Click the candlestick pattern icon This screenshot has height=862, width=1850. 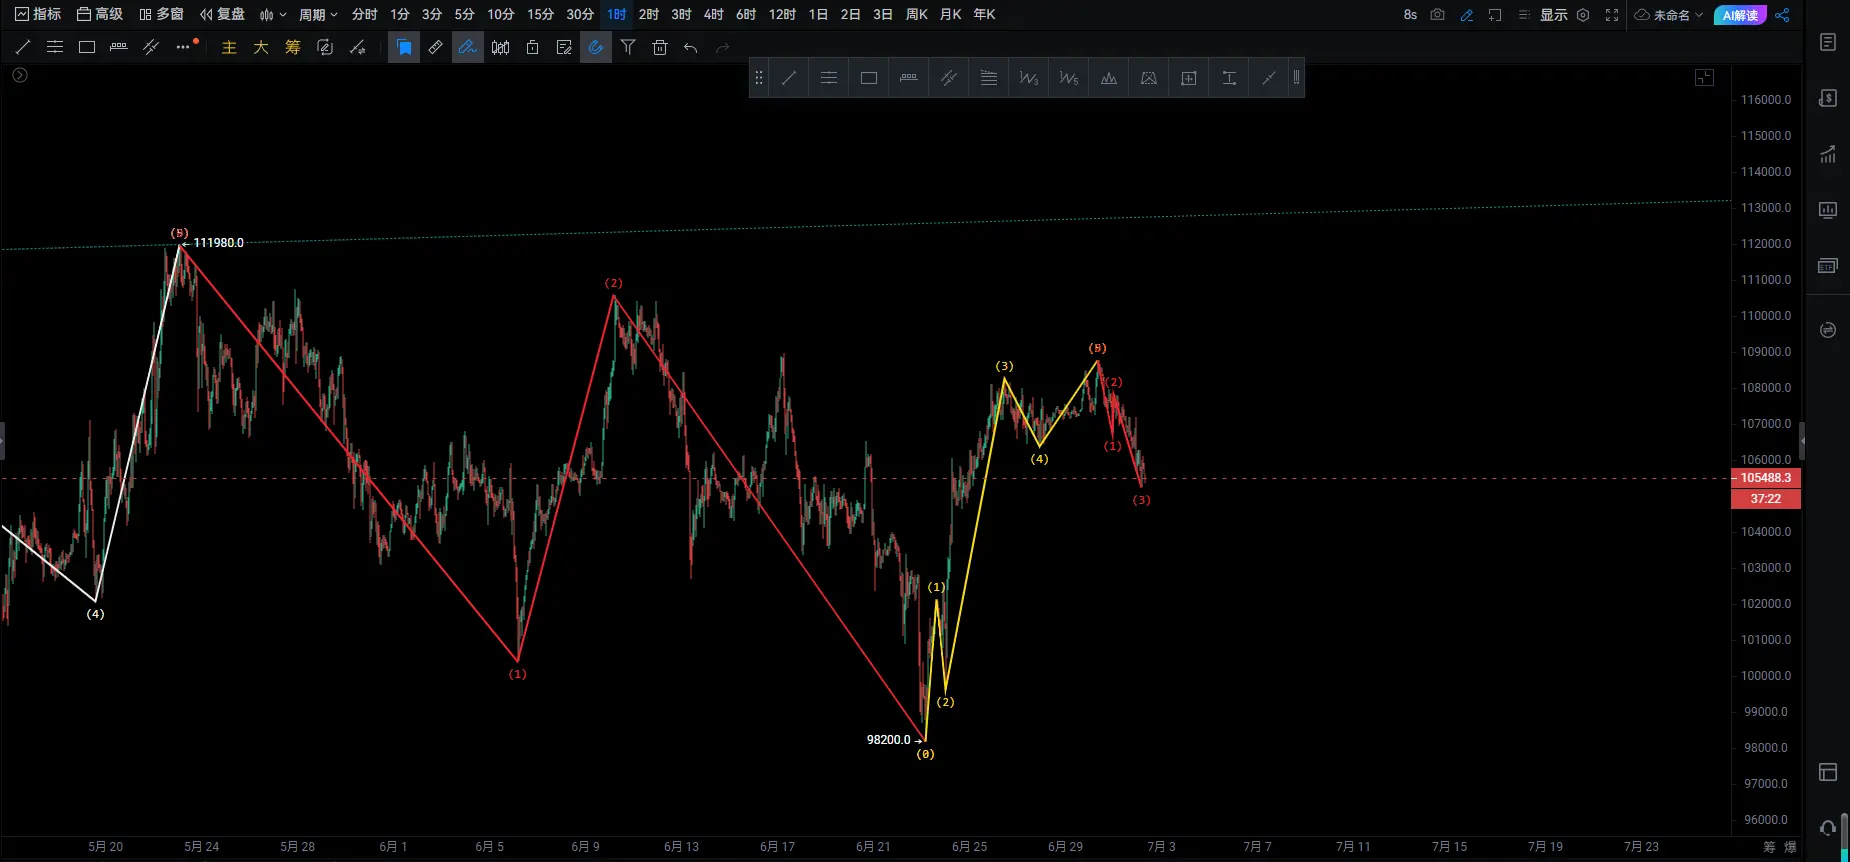[500, 47]
